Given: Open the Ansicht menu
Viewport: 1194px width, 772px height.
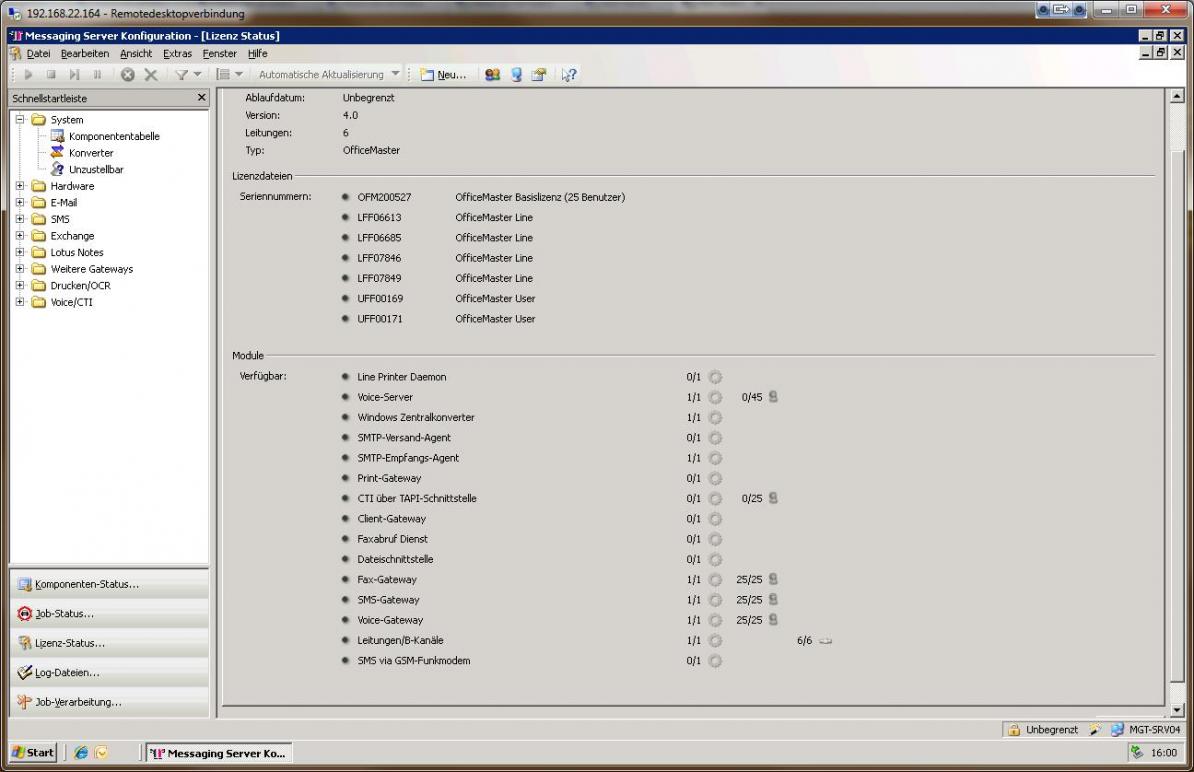Looking at the screenshot, I should 136,53.
